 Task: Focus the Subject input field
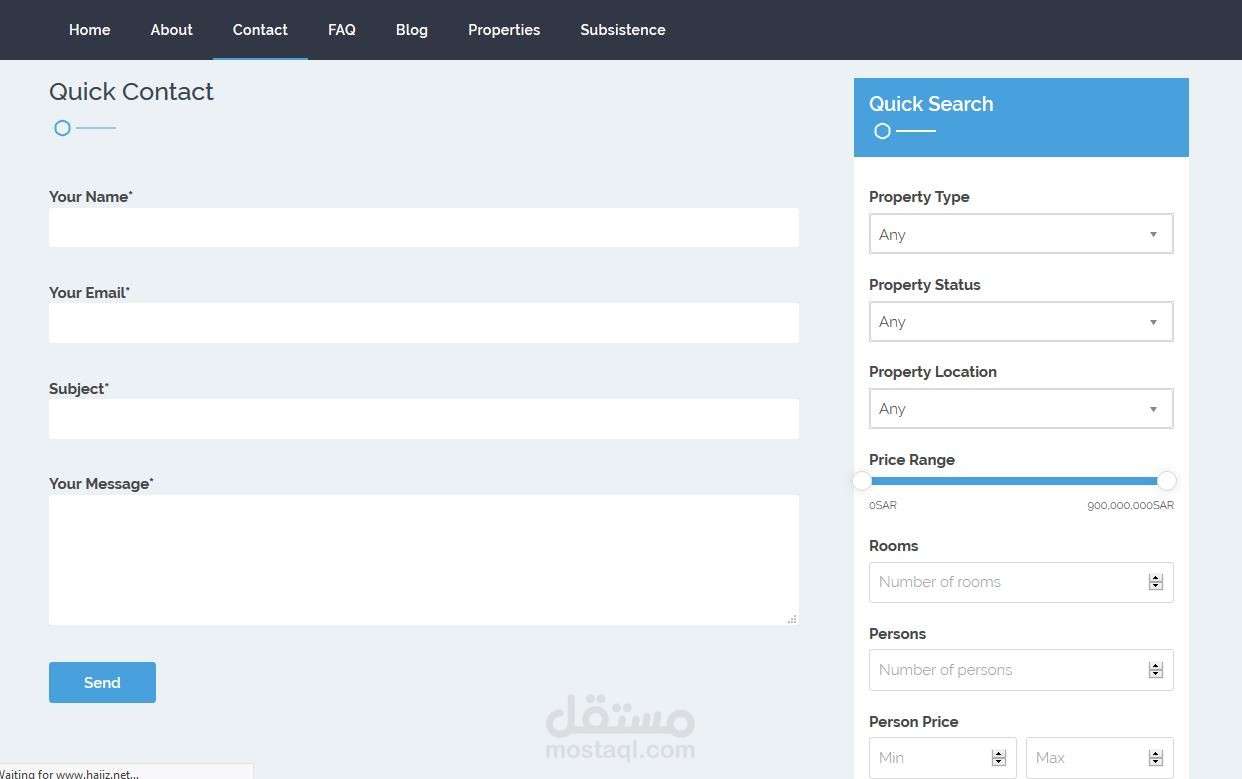[424, 419]
